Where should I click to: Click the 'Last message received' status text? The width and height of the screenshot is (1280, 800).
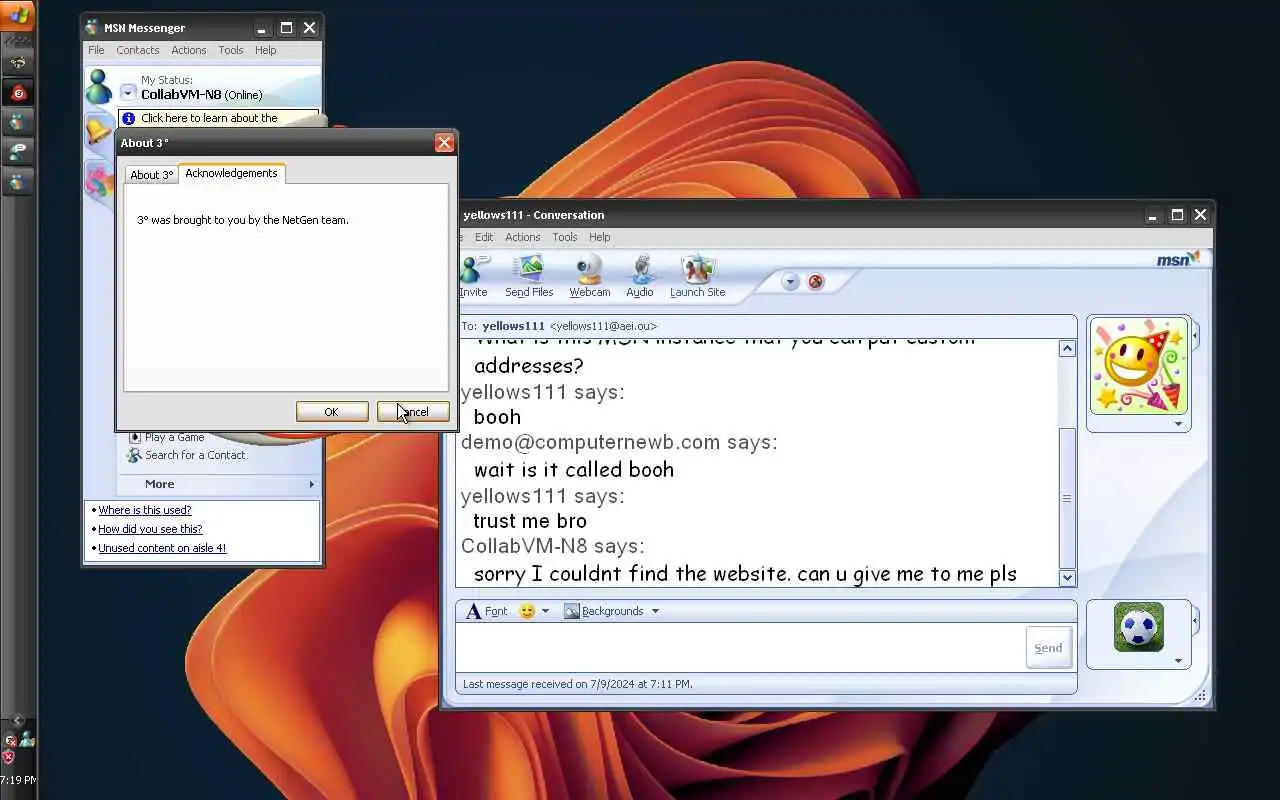[x=577, y=684]
